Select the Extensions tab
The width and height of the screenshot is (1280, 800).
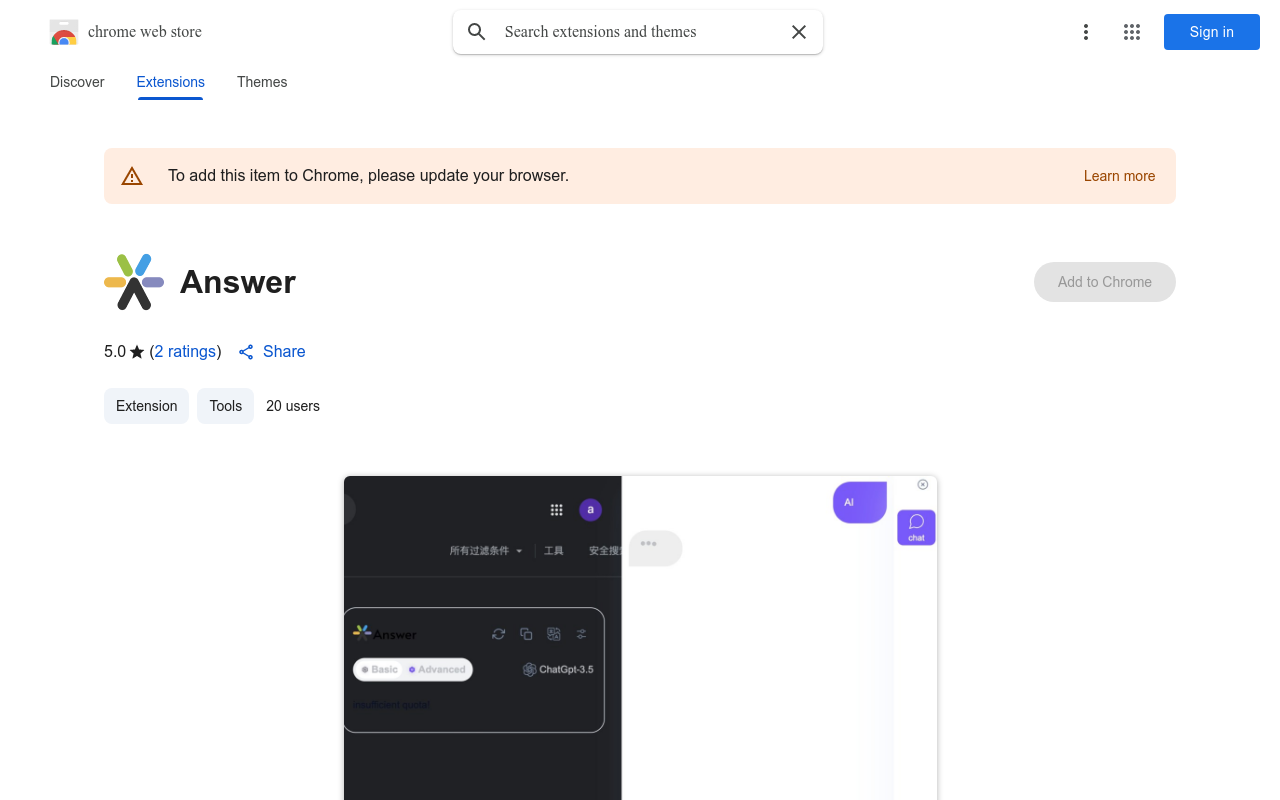pyautogui.click(x=170, y=82)
